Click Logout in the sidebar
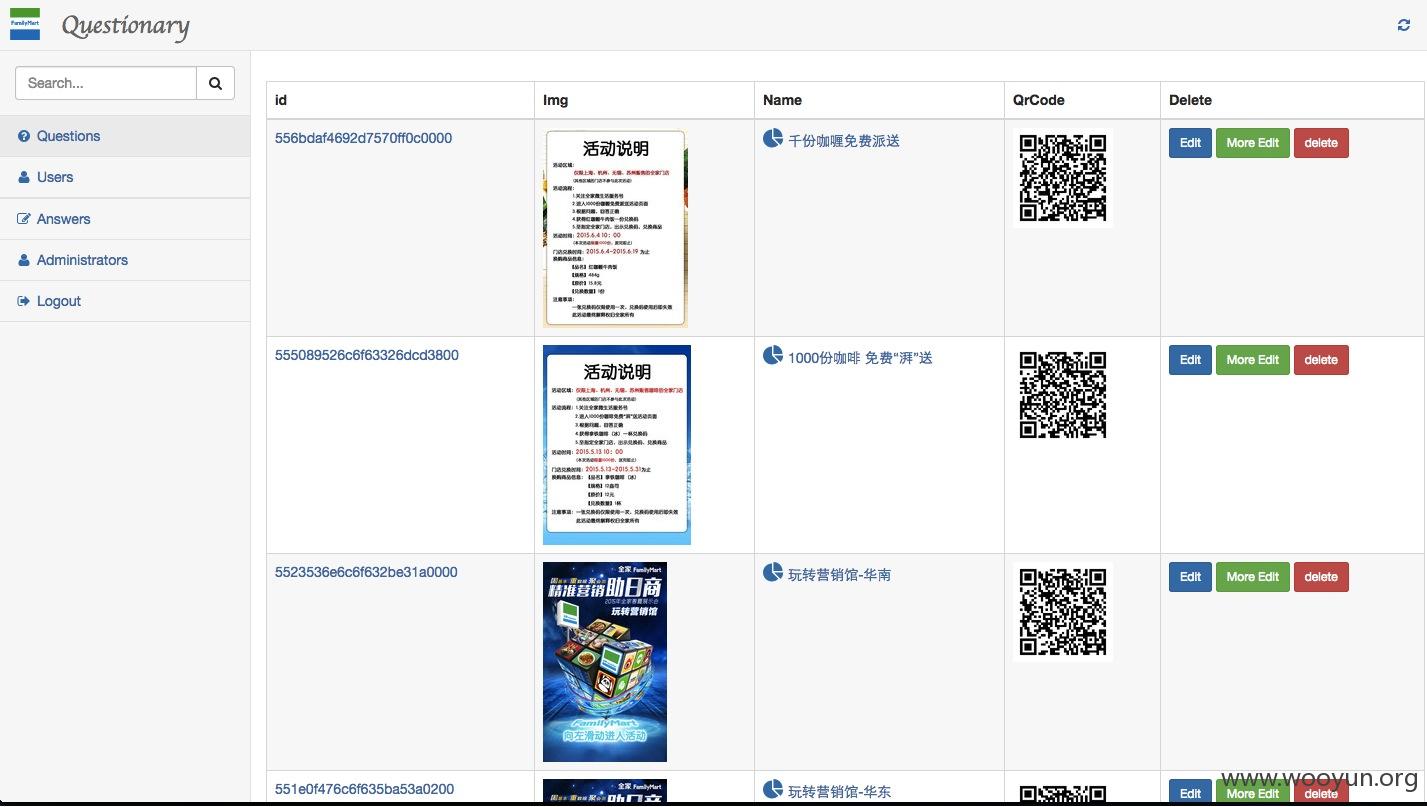 coord(125,301)
